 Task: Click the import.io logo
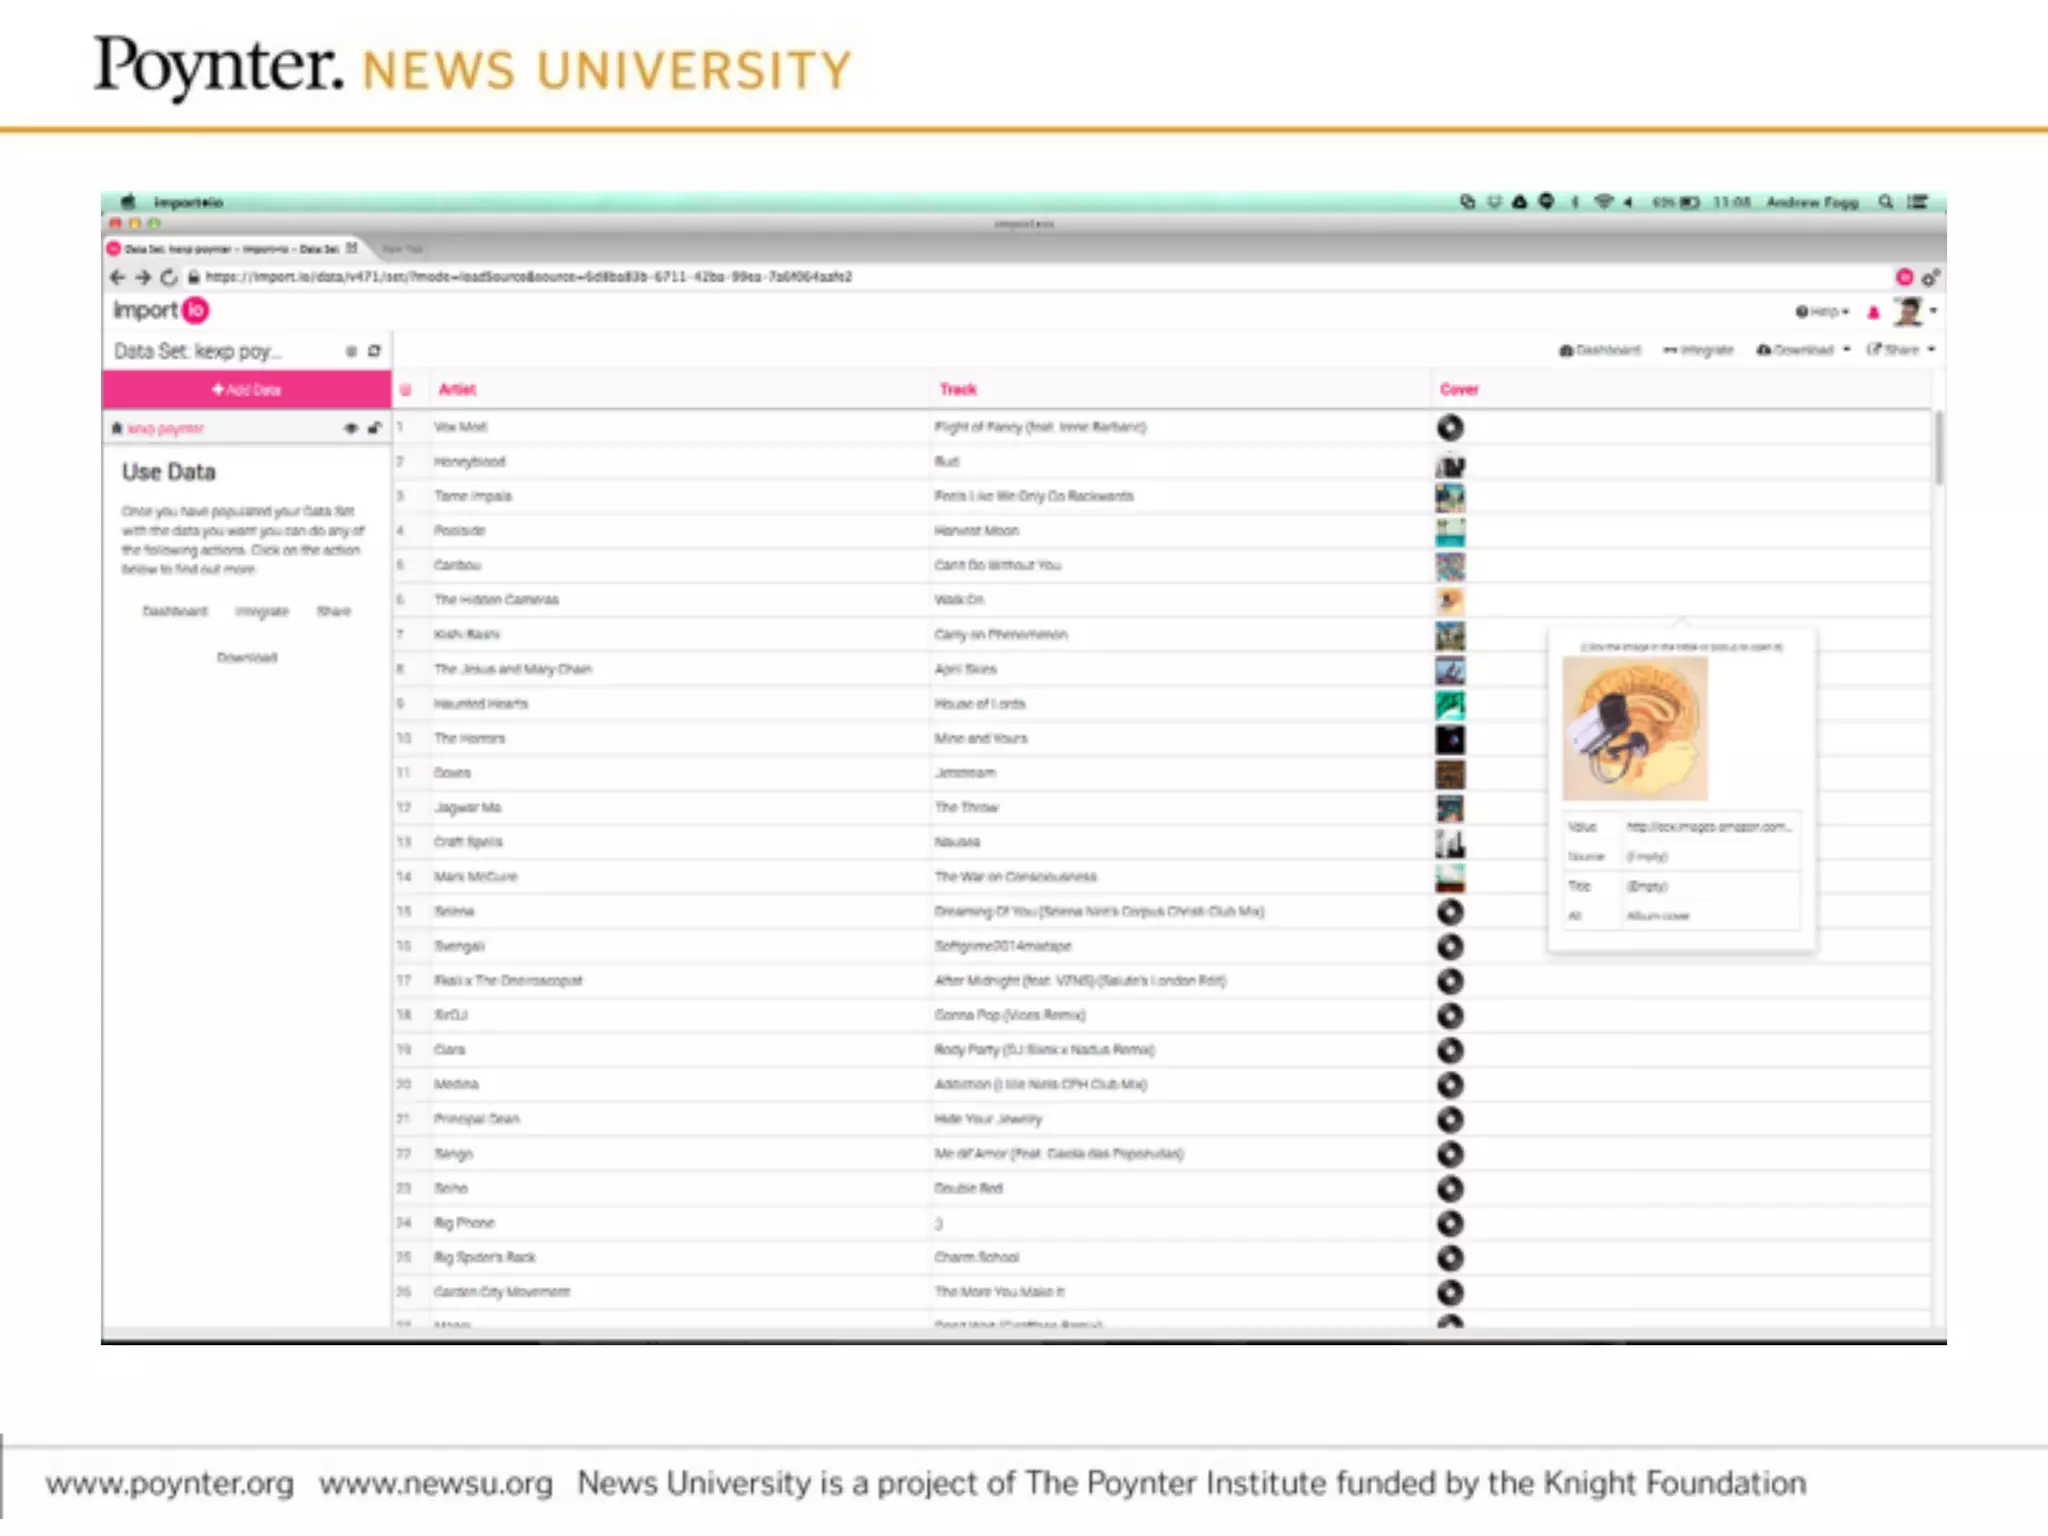click(x=160, y=311)
